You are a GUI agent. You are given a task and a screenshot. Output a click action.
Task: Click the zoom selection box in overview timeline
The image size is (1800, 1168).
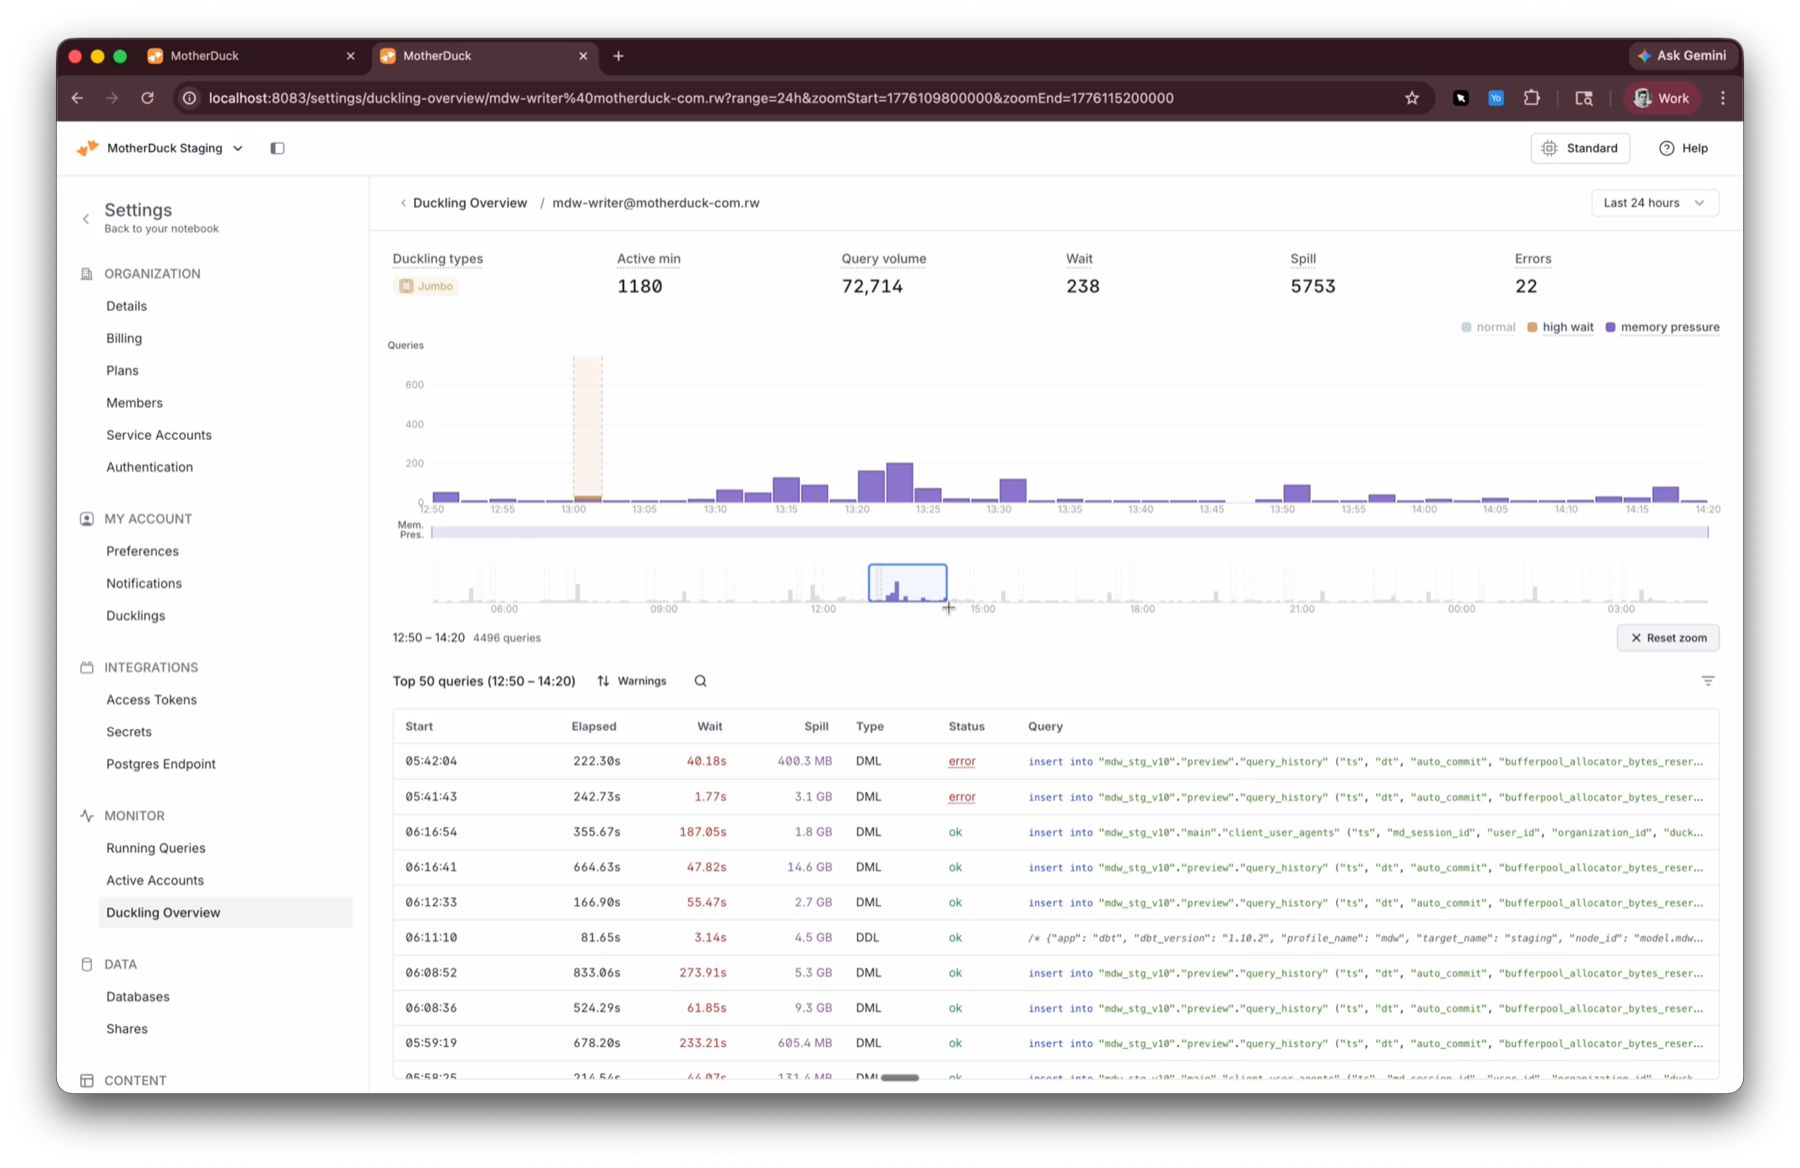[907, 583]
